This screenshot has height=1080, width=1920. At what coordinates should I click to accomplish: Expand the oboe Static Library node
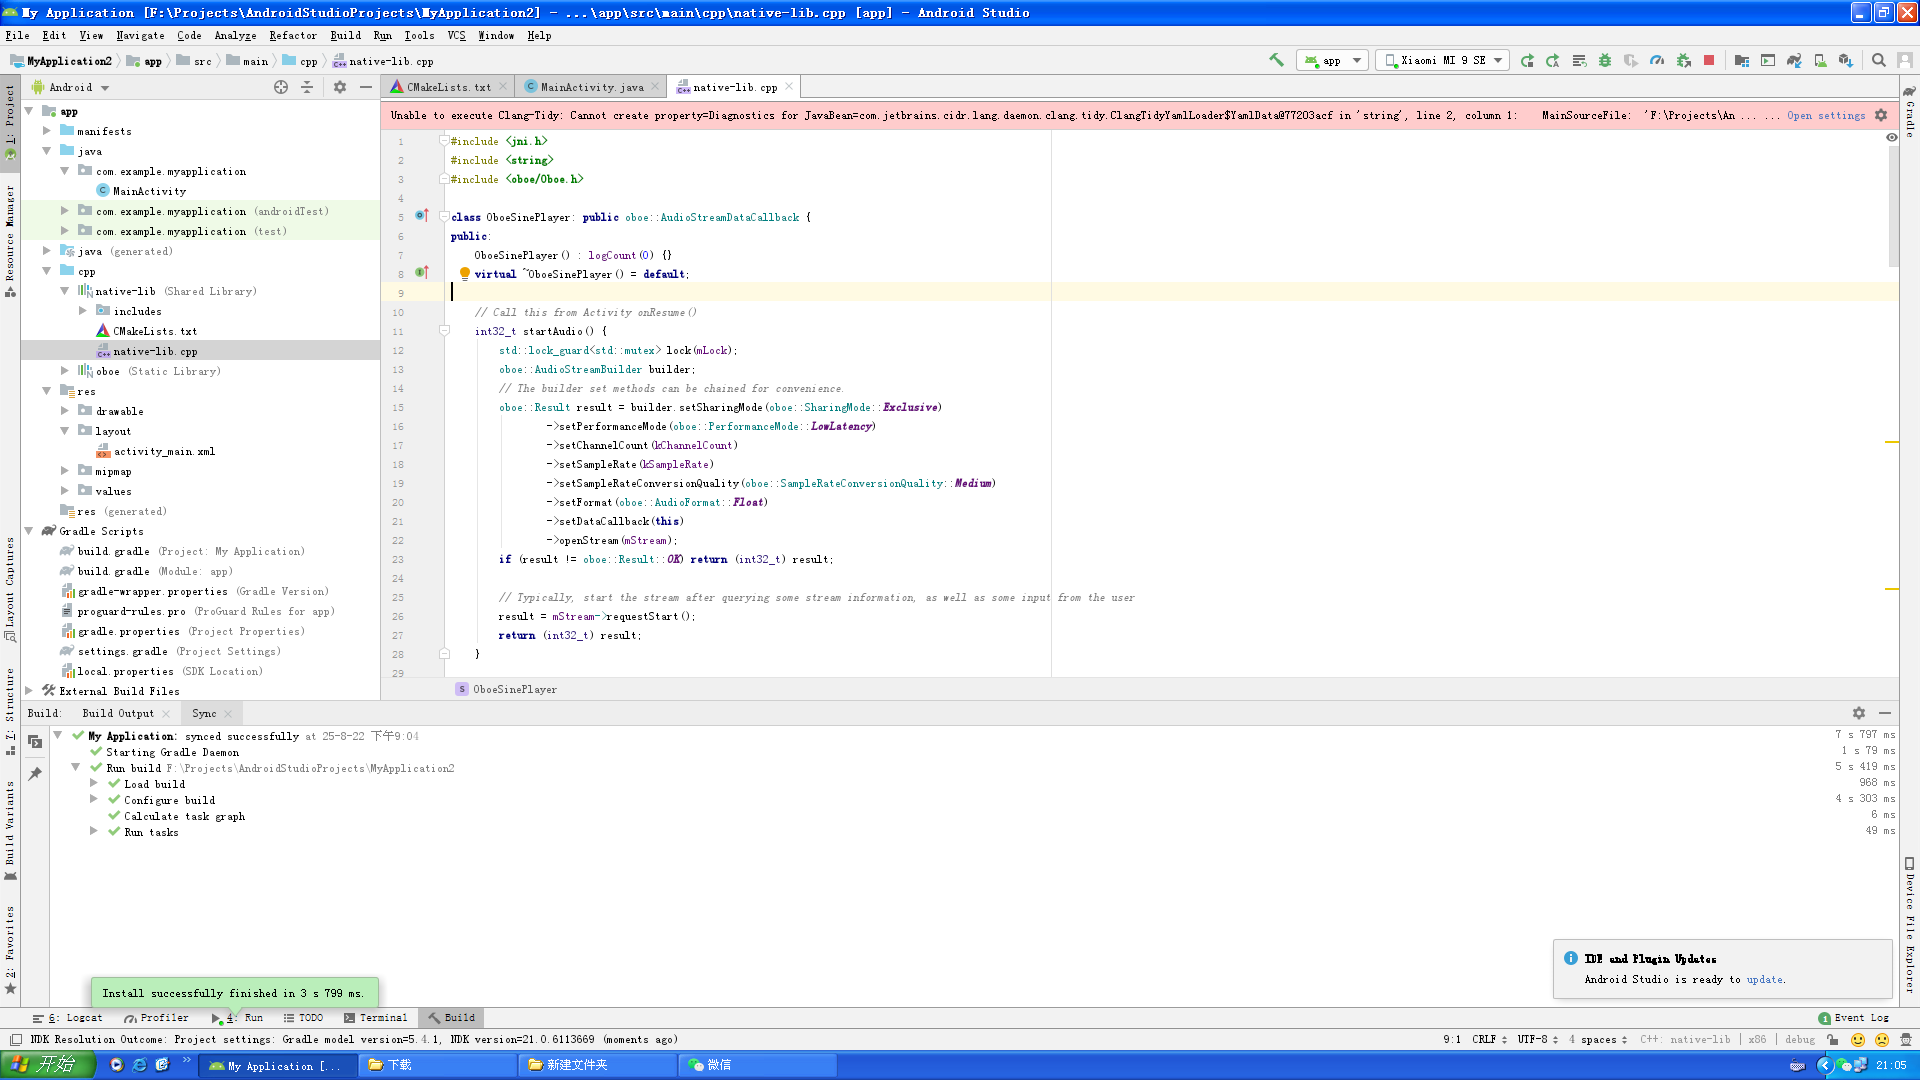point(65,371)
